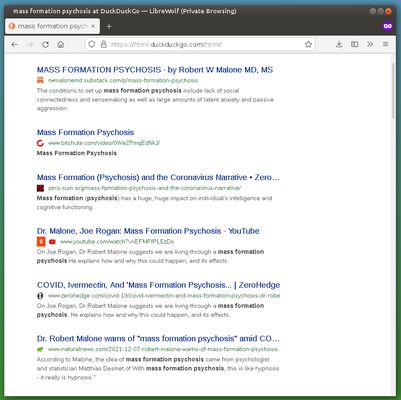Go back using the back arrow
The height and width of the screenshot is (400, 401).
click(14, 44)
